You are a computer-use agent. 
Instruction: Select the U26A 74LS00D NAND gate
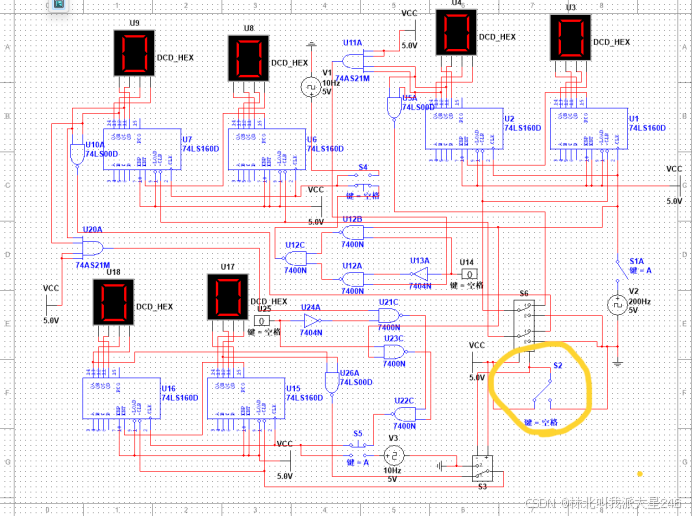[x=332, y=383]
